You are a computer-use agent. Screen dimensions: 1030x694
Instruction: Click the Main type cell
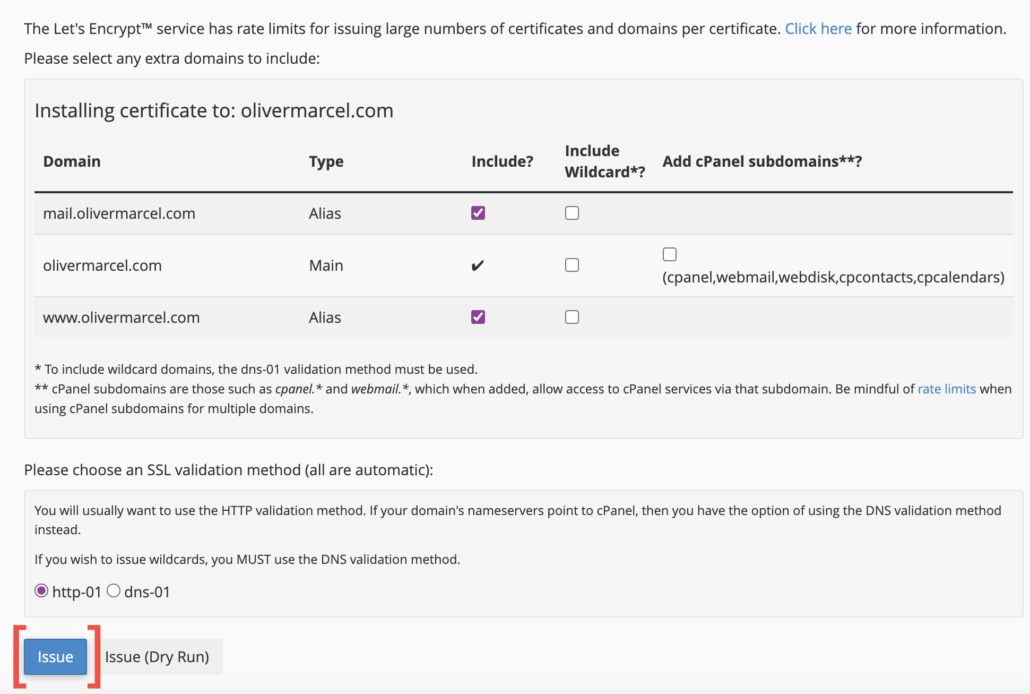coord(326,266)
